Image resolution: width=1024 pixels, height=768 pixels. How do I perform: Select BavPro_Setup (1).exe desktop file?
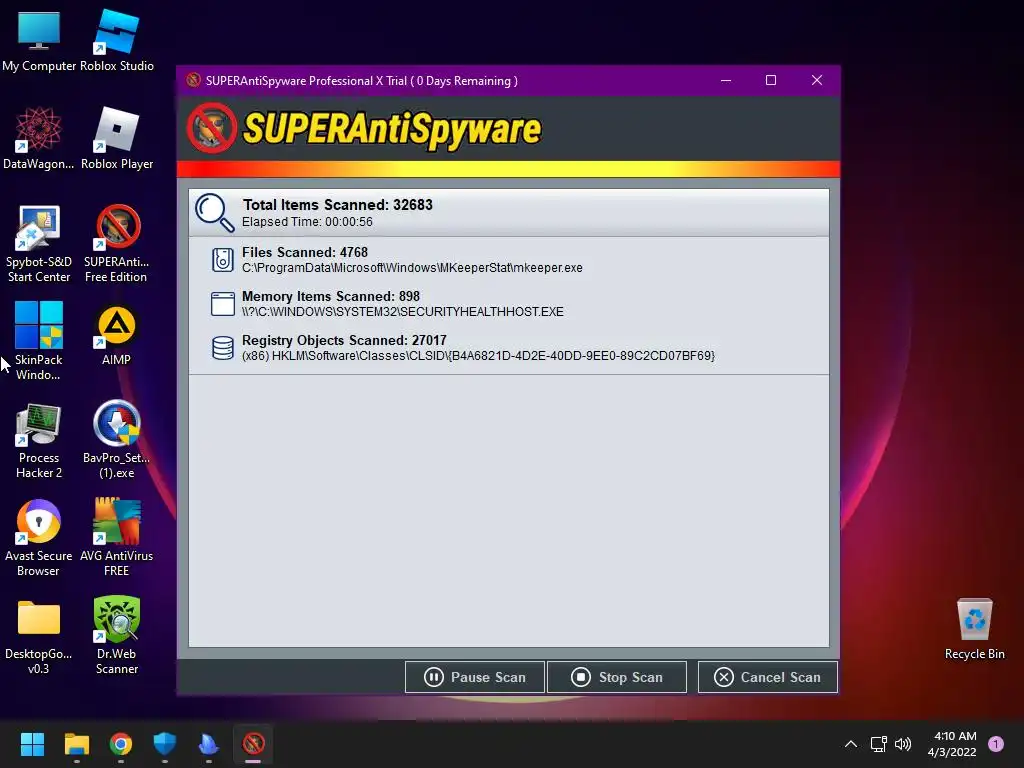coord(117,440)
